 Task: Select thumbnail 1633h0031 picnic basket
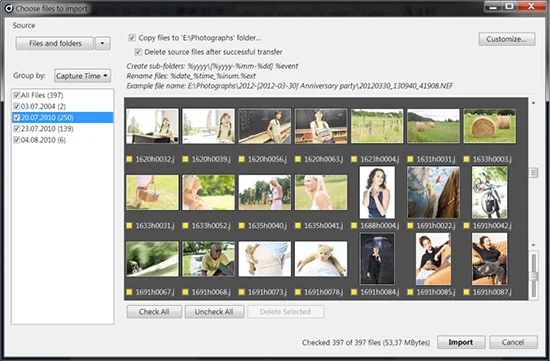pyautogui.click(x=152, y=193)
